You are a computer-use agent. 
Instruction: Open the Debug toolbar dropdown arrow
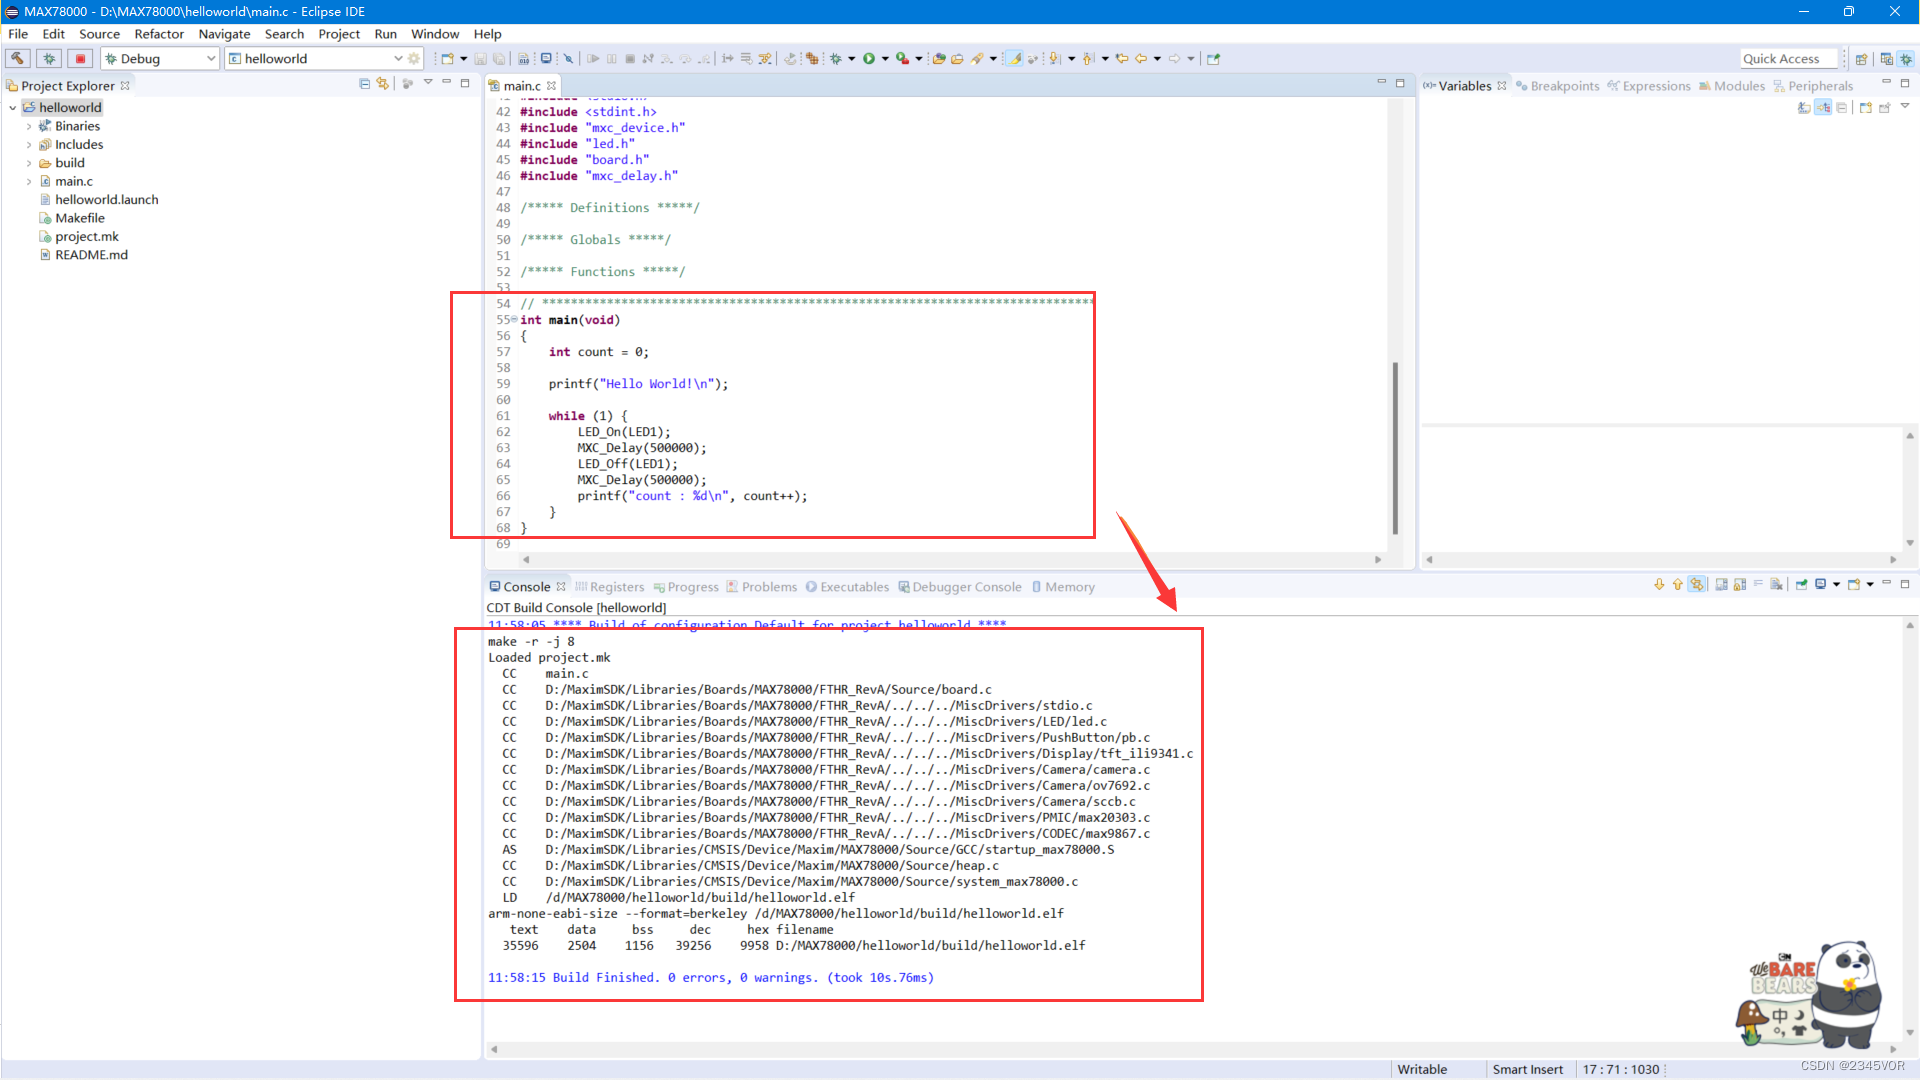852,59
